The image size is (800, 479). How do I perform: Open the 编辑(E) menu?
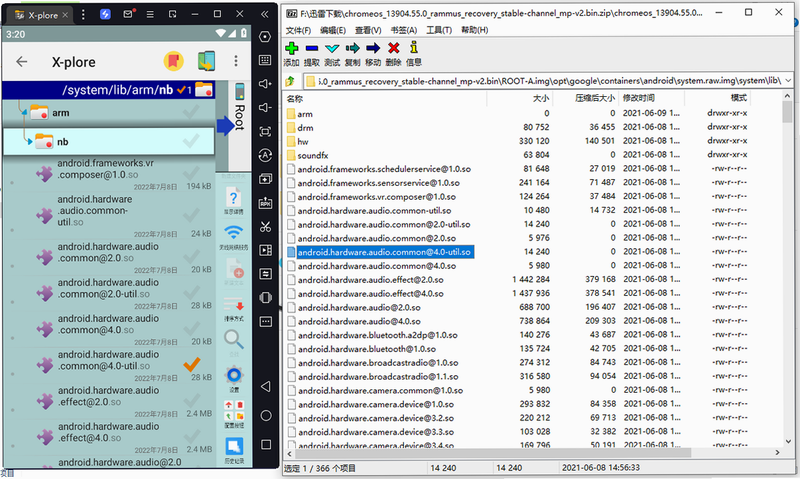333,30
